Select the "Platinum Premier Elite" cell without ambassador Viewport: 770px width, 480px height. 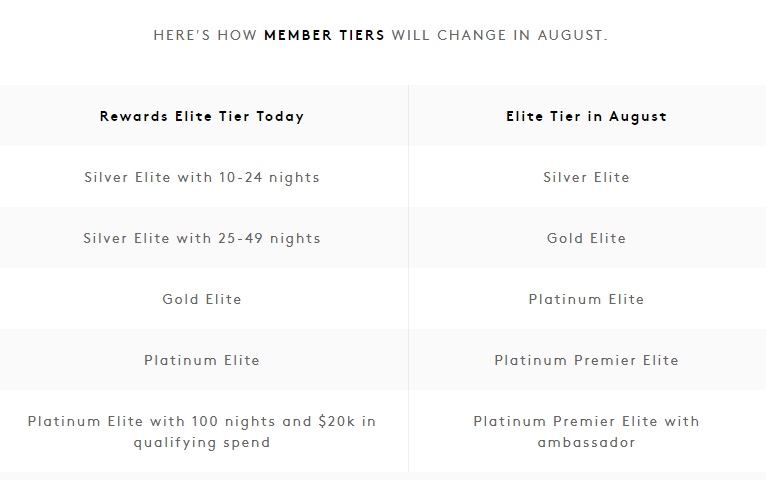586,360
